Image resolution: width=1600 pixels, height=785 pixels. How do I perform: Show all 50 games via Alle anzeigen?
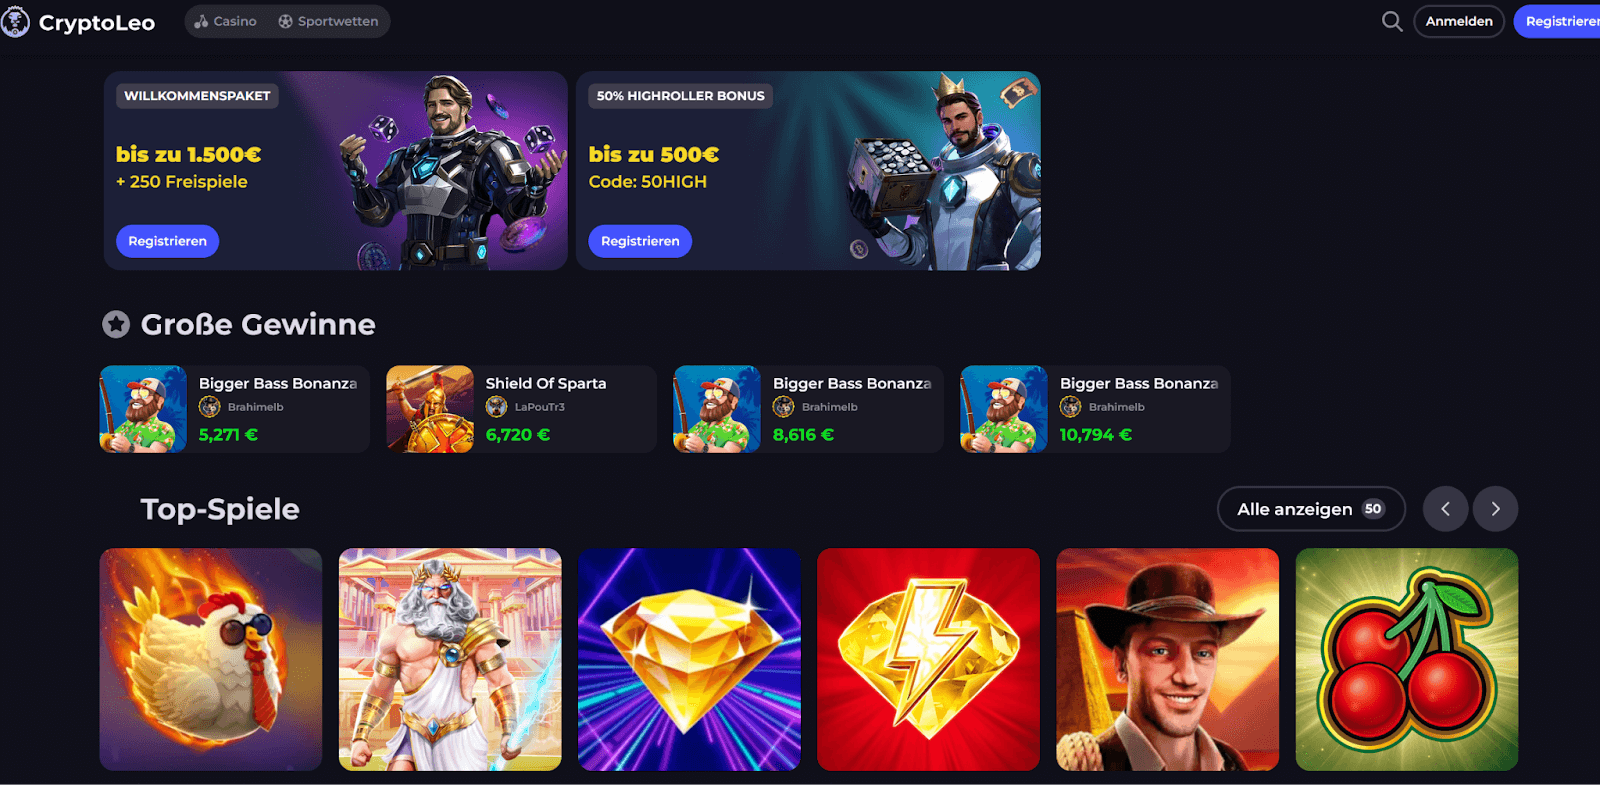(1311, 509)
